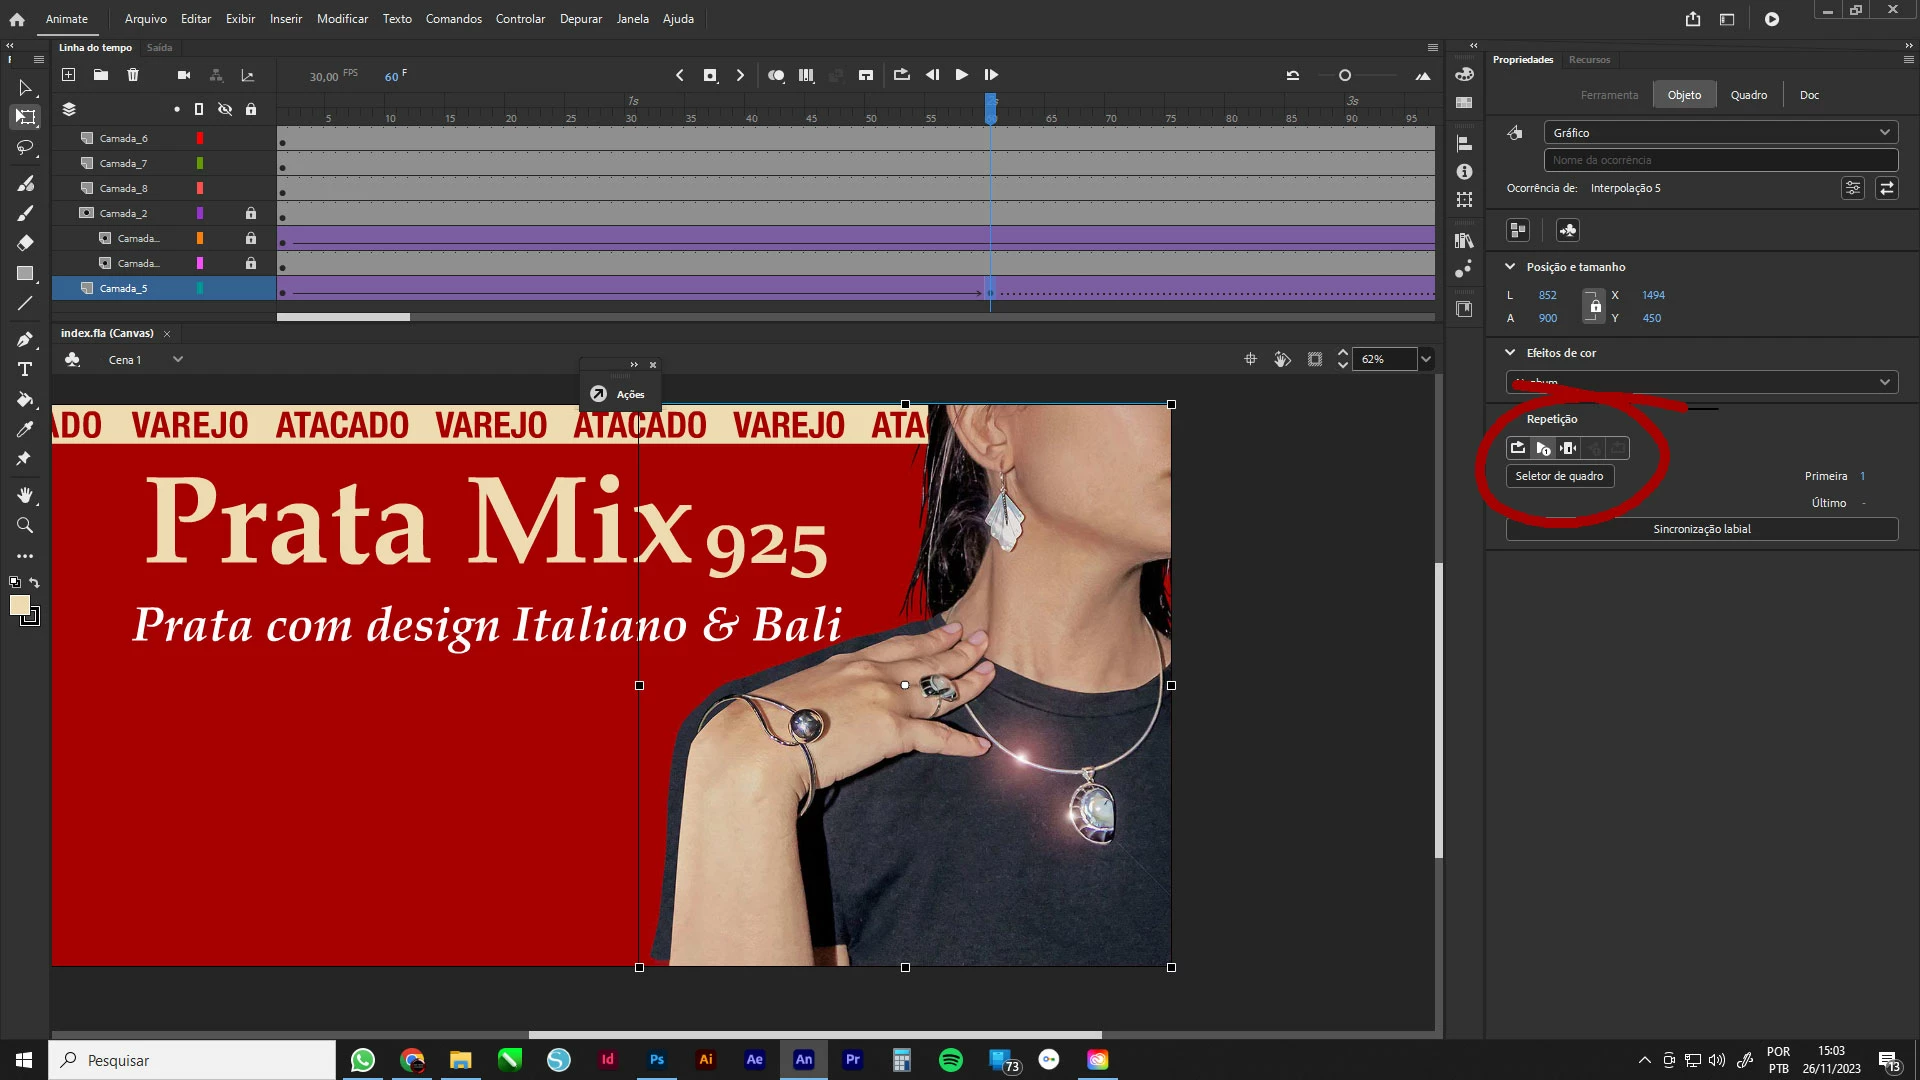Open the stage zoom percentage dropdown

[1426, 359]
